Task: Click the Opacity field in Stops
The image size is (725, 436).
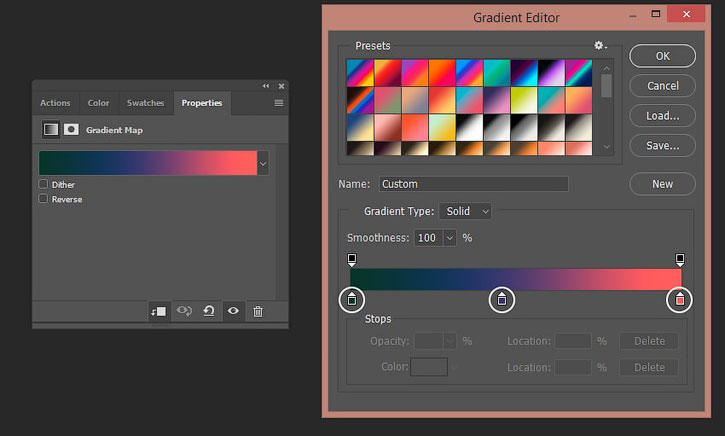Action: coord(429,341)
